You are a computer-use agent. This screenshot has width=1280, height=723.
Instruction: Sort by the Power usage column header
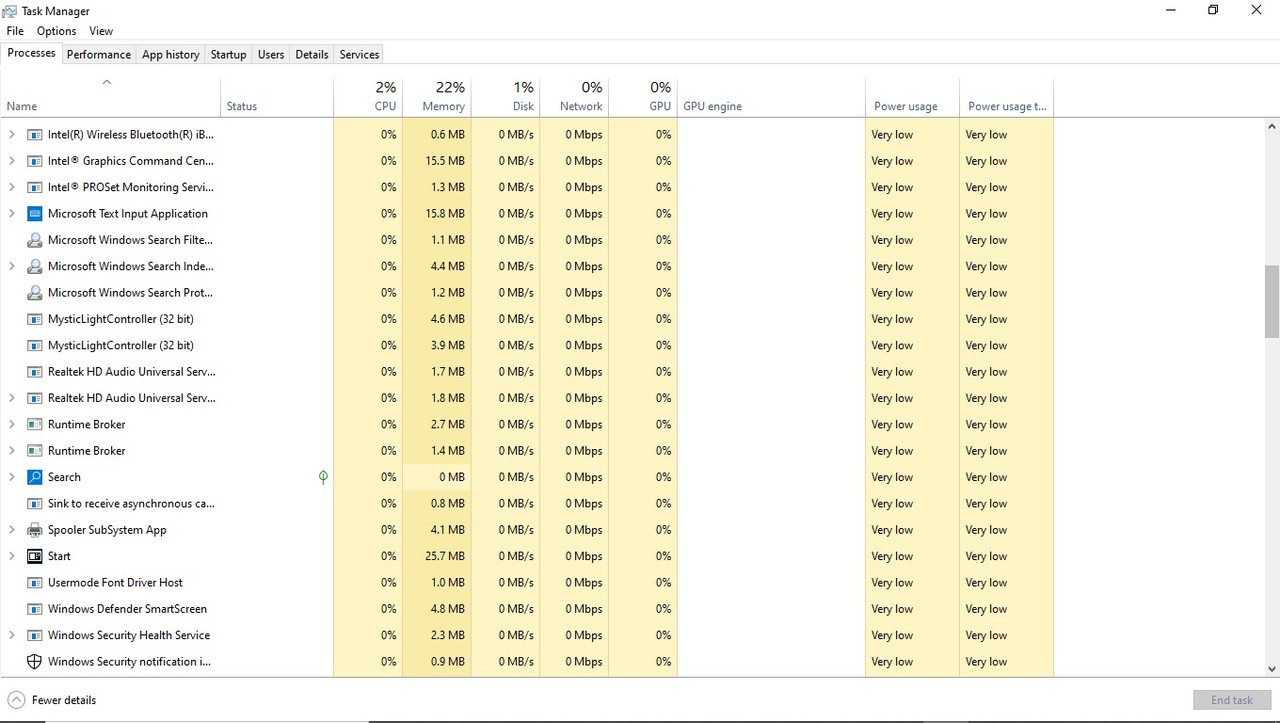pos(912,97)
